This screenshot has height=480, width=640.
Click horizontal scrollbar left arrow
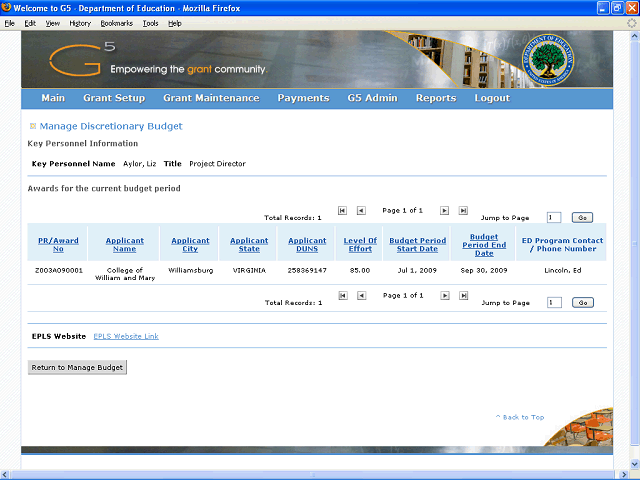pos(5,475)
